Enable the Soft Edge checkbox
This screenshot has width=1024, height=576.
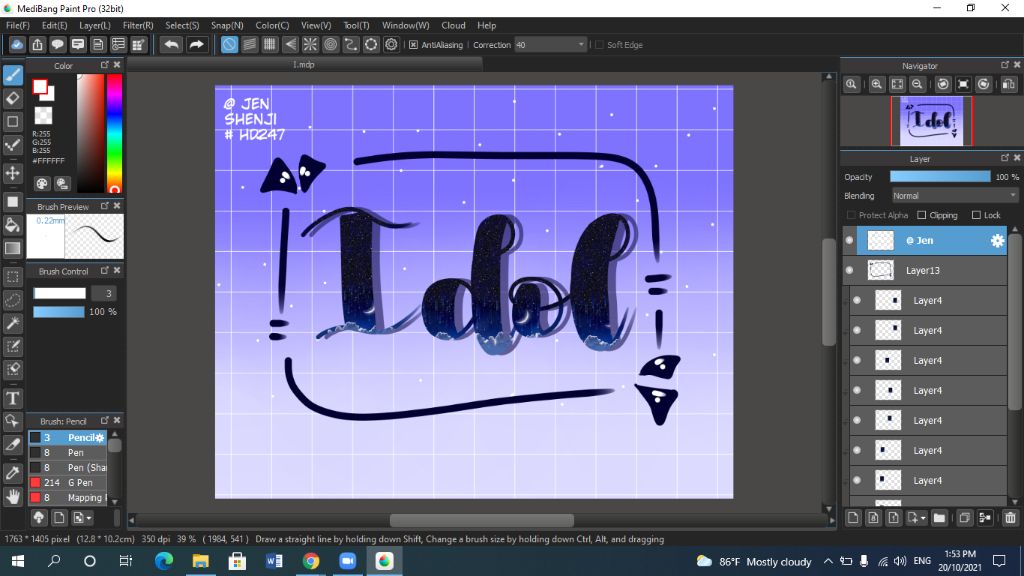coord(599,44)
